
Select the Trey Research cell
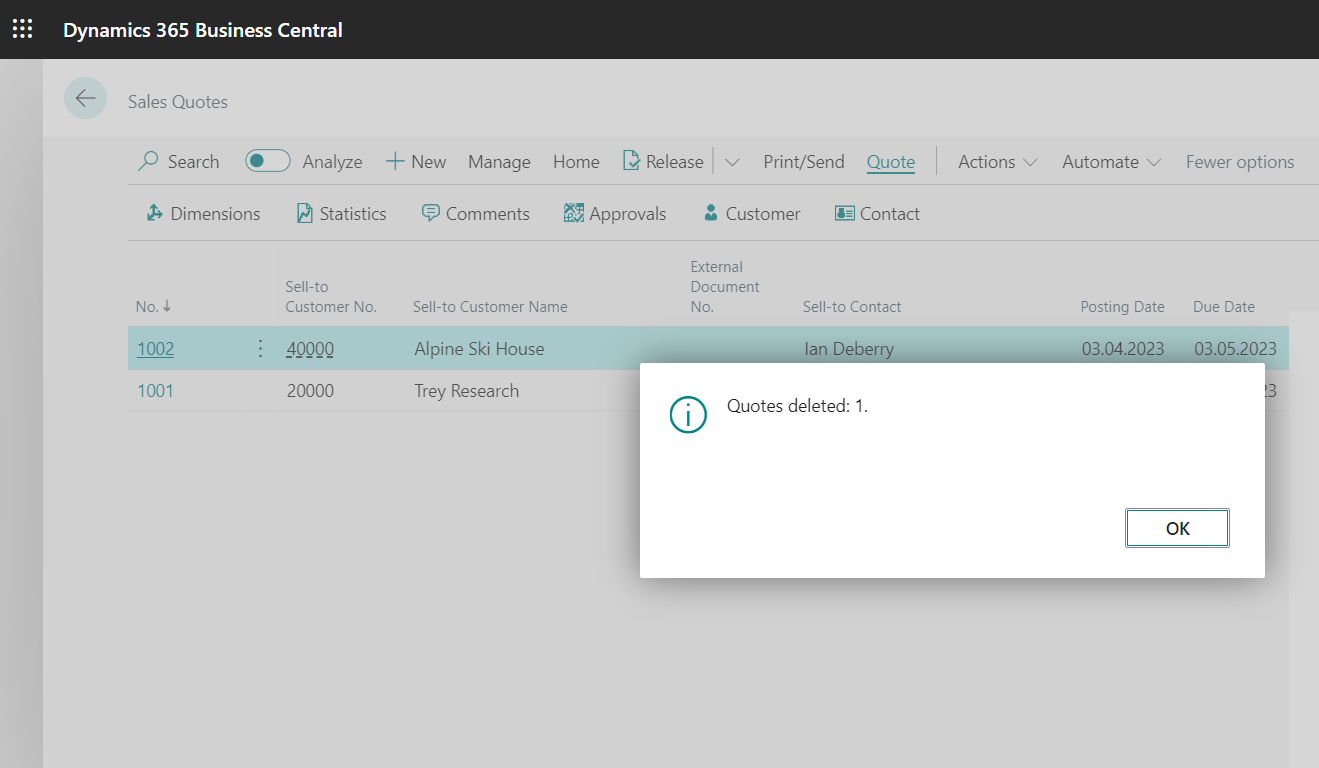[x=467, y=391]
